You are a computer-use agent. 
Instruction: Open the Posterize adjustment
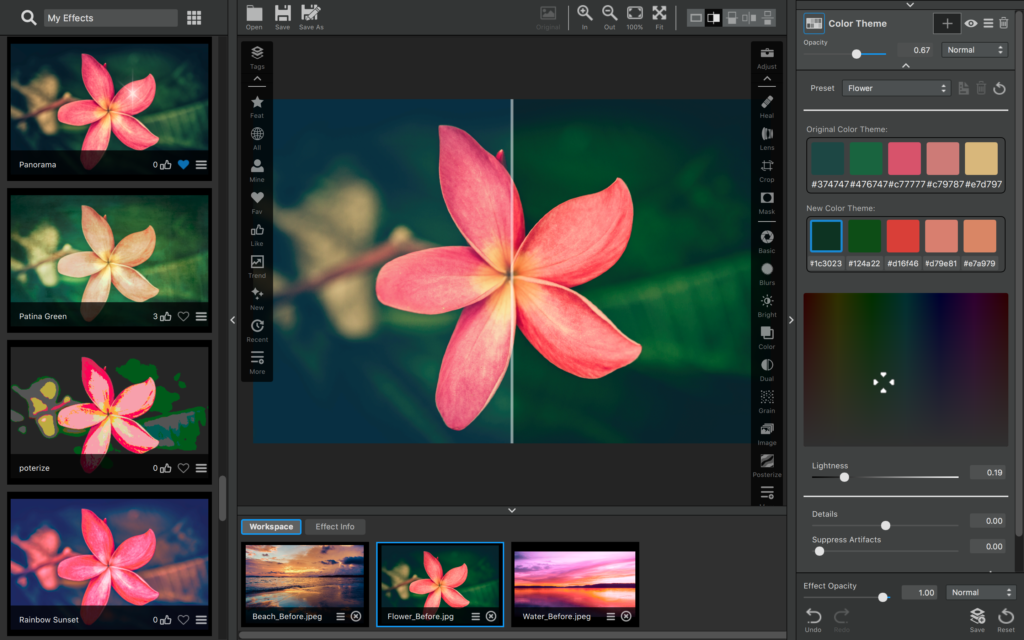pyautogui.click(x=767, y=466)
